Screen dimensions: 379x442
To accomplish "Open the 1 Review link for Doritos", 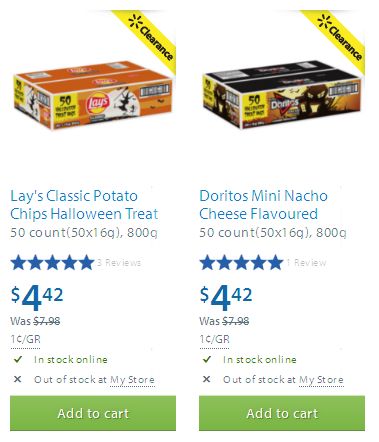I will [x=306, y=263].
